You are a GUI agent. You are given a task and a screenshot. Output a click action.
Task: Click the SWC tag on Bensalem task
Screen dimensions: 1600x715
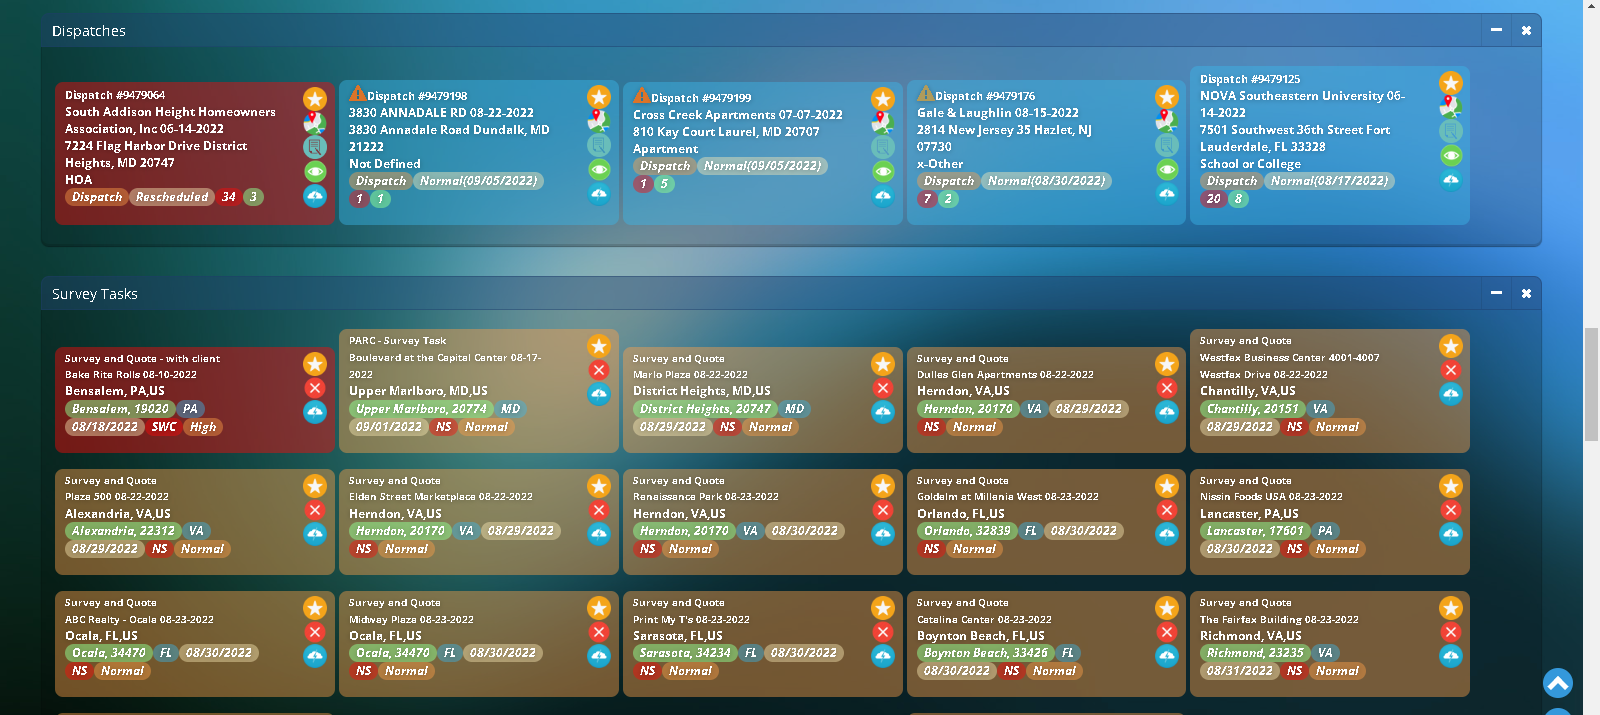point(164,427)
